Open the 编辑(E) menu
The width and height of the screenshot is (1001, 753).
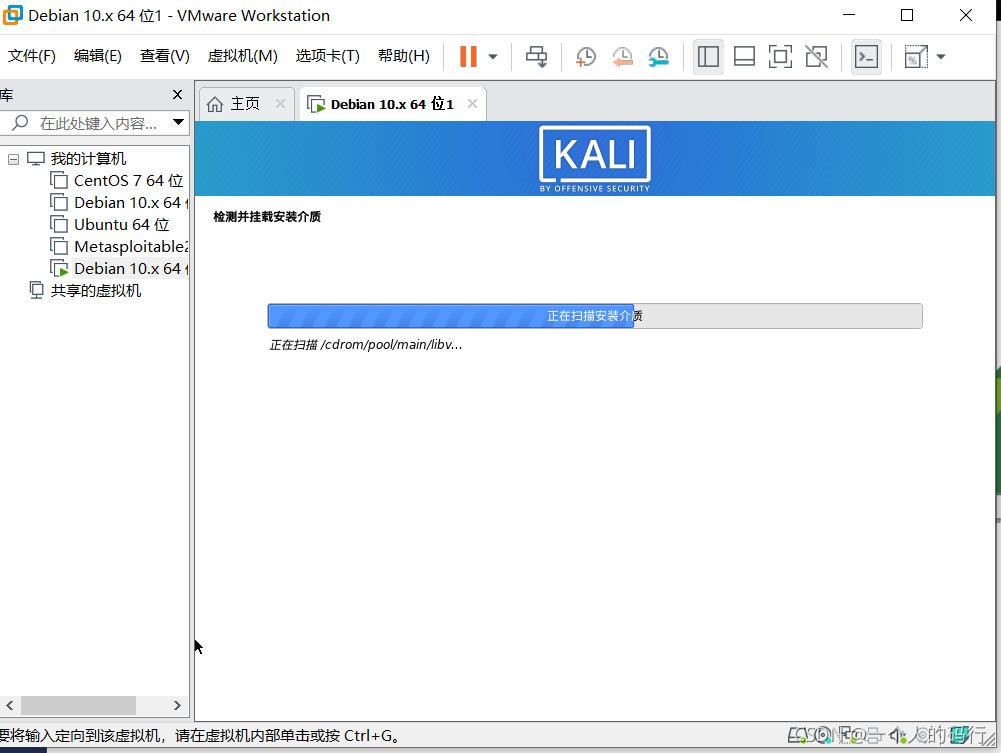[98, 56]
